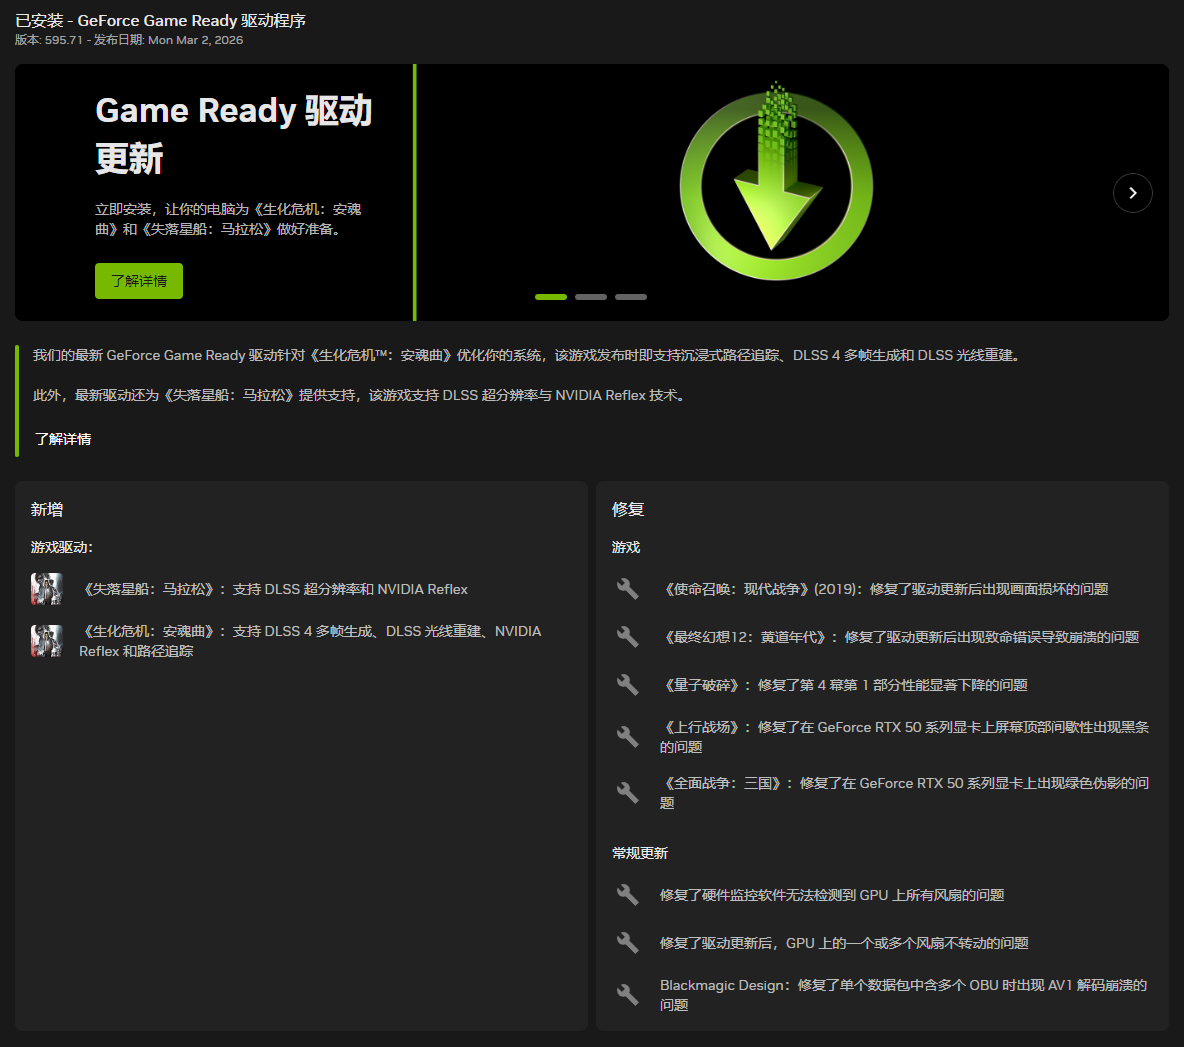Click the 常规更新 subheading

[x=640, y=853]
